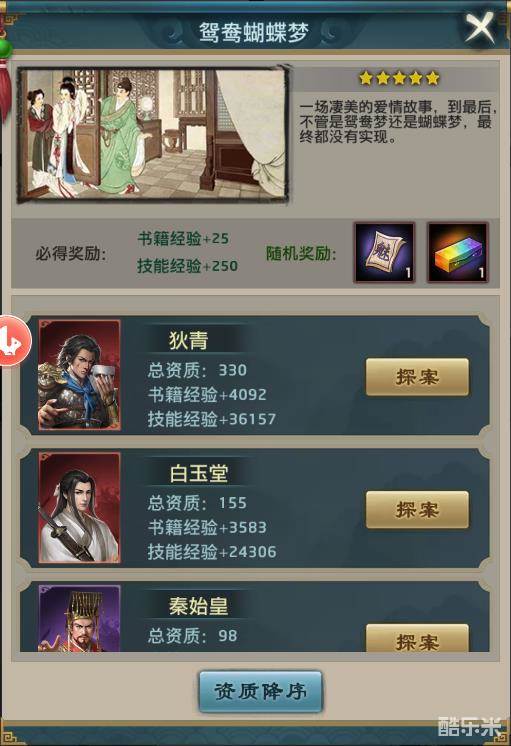Click 探案 button for 白玉堂

click(417, 510)
